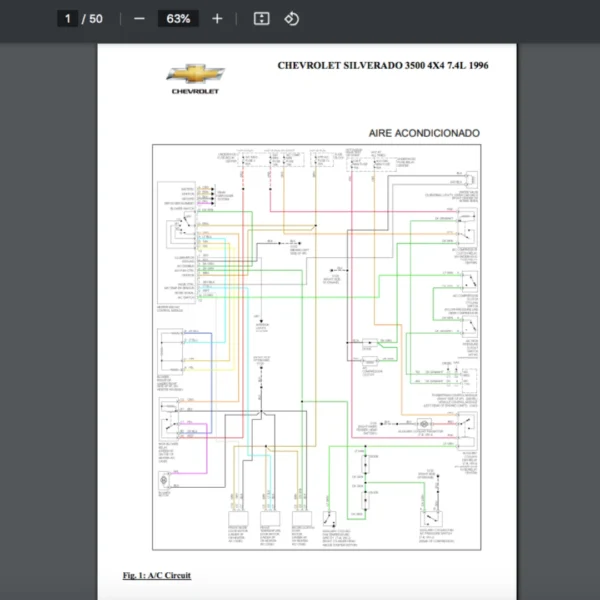Screen dimensions: 600x600
Task: Click the AIRE ACONDICIONADO heading
Action: click(424, 133)
